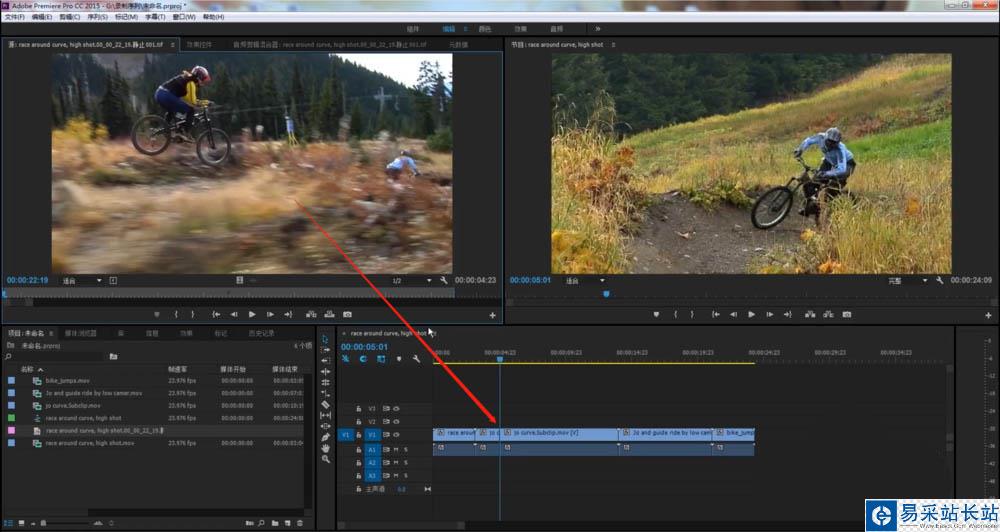
Task: Open the 序列(S) menu
Action: pos(97,17)
